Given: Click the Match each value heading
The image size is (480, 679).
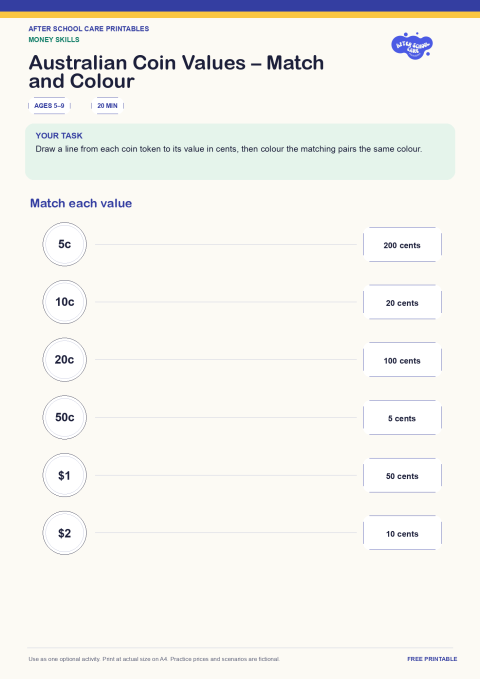Looking at the screenshot, I should (x=81, y=203).
